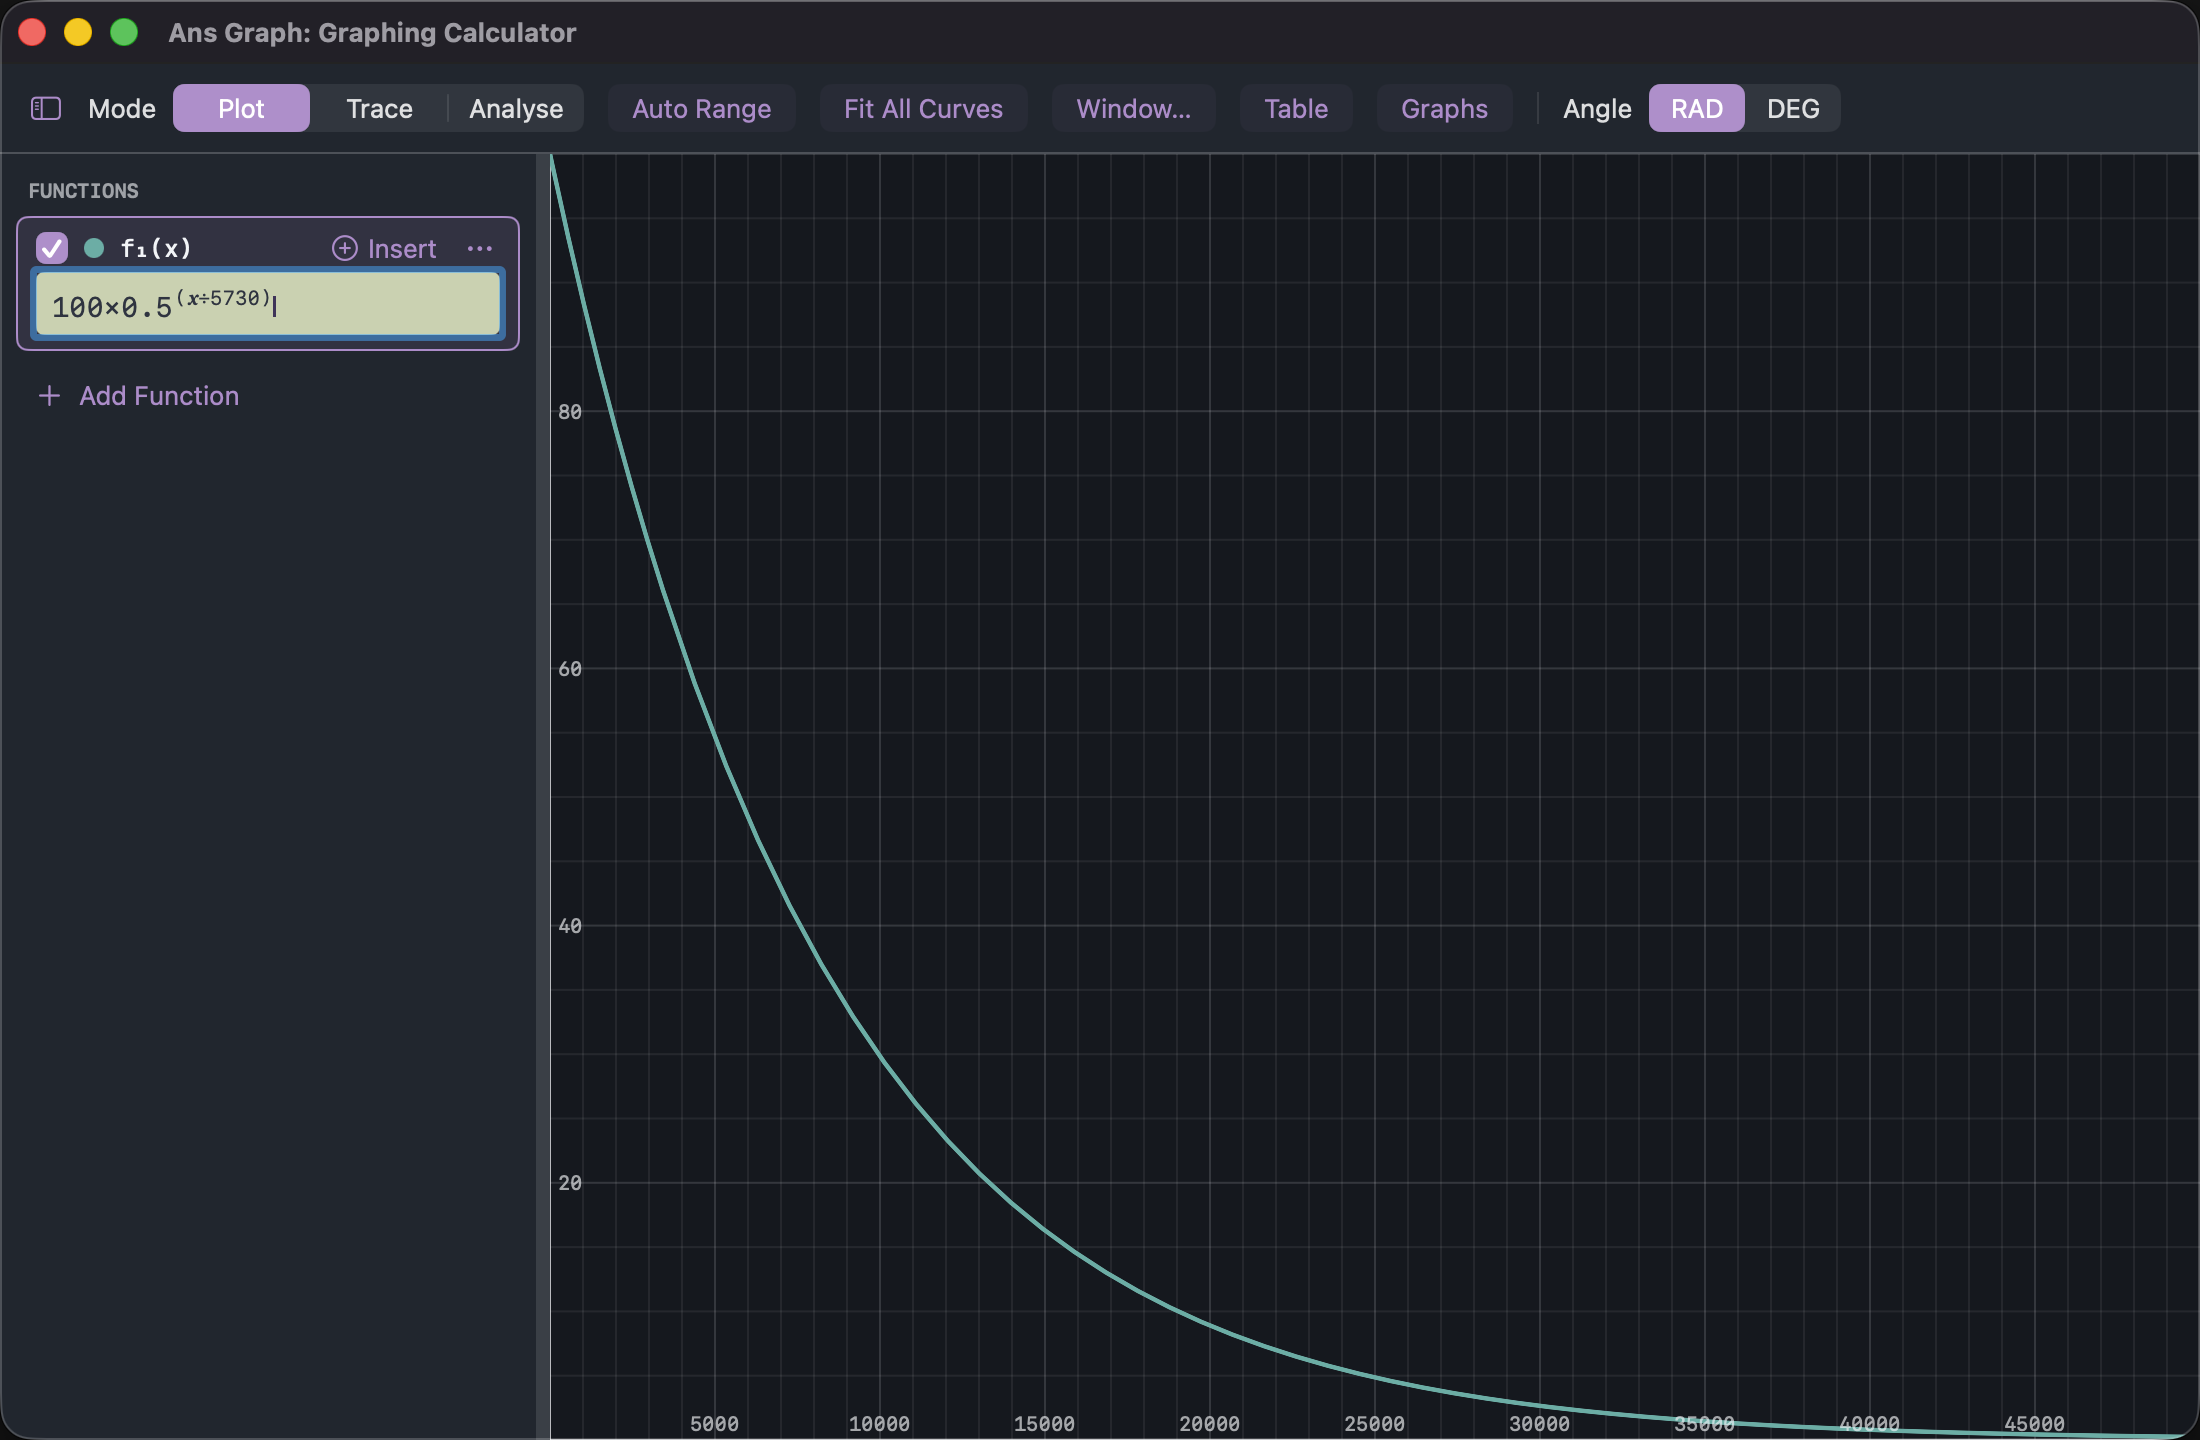Click the Insert plus-circle icon
Viewport: 2200px width, 1440px height.
tap(344, 248)
